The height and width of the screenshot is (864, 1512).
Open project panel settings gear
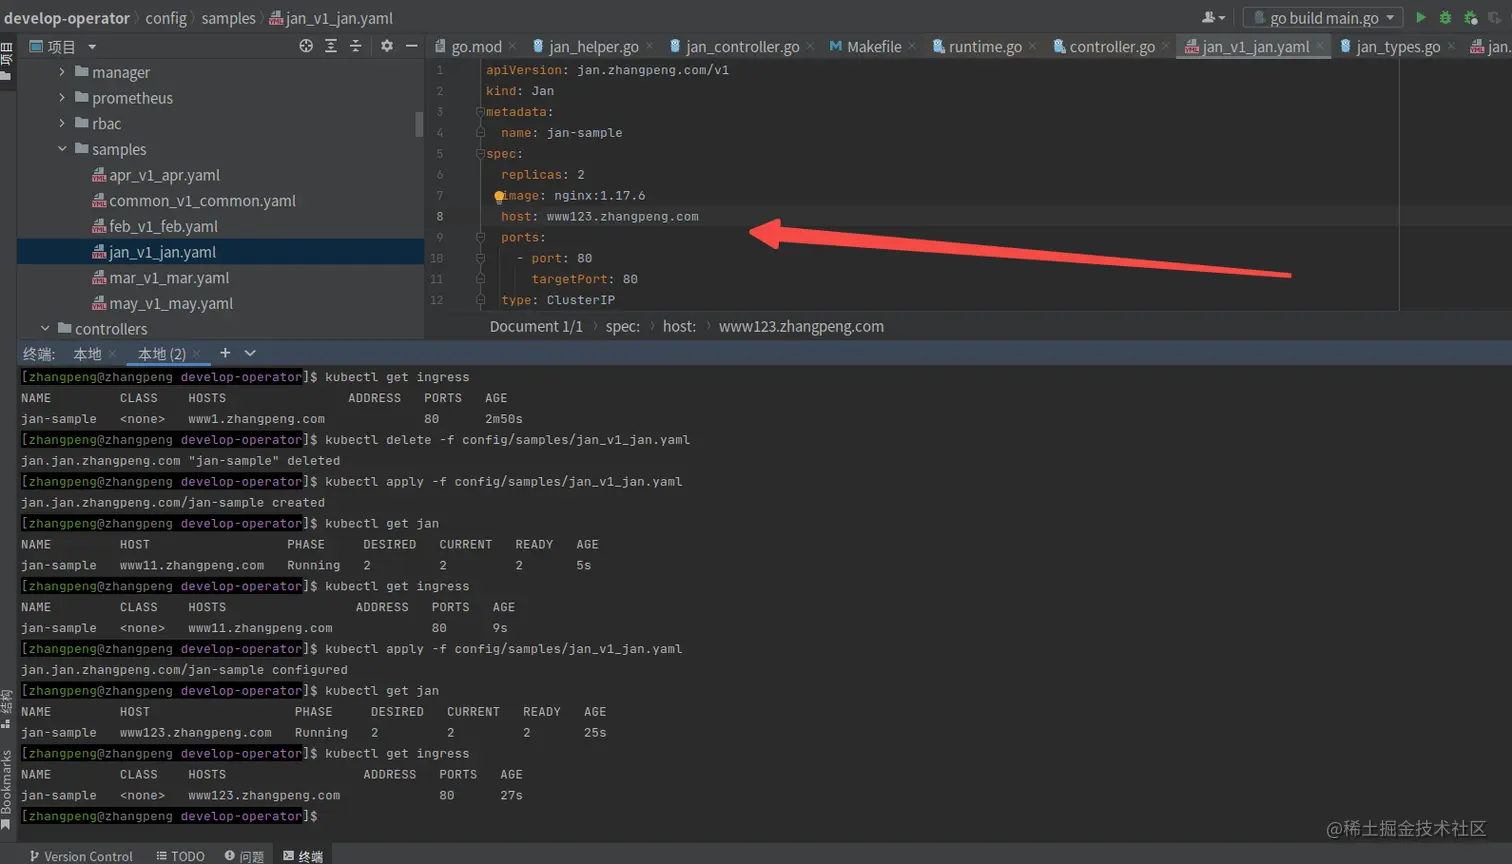[387, 46]
